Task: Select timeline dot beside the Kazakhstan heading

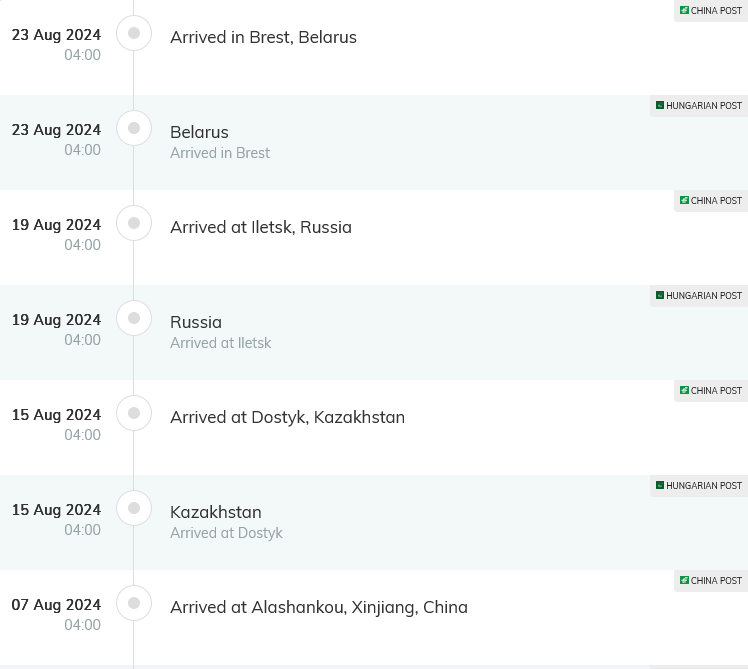Action: [x=134, y=508]
